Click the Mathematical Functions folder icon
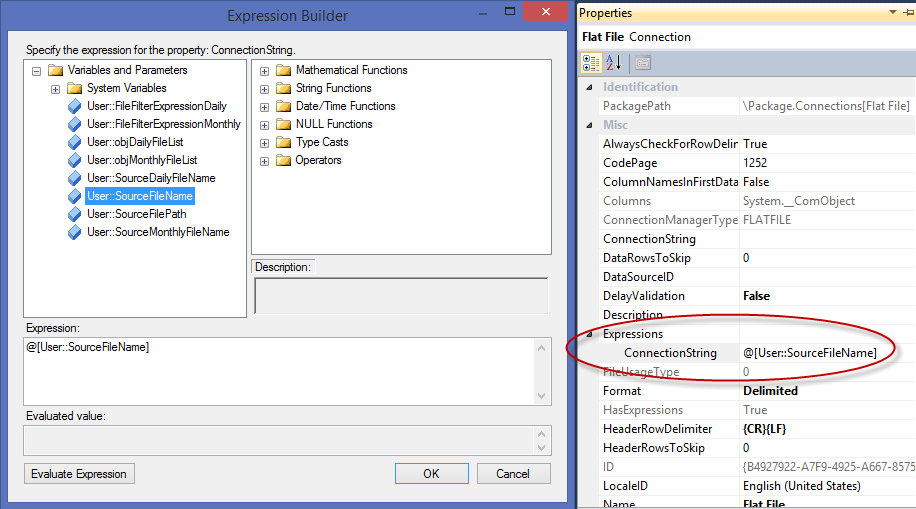The image size is (916, 509). (x=283, y=70)
